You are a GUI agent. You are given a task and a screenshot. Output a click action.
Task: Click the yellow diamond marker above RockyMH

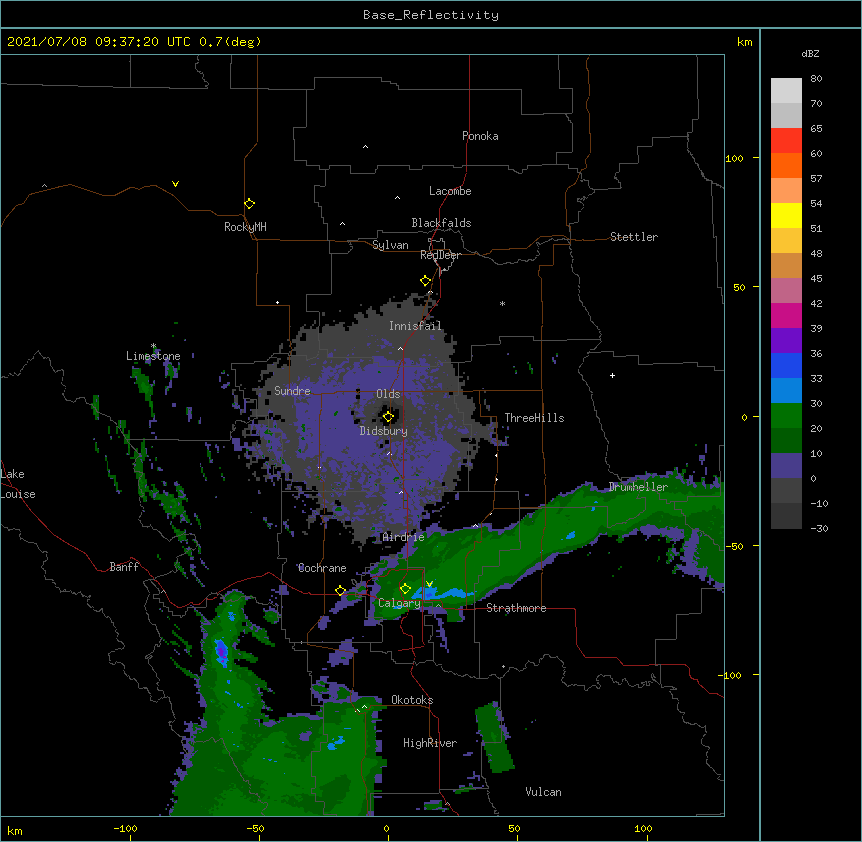coord(250,204)
